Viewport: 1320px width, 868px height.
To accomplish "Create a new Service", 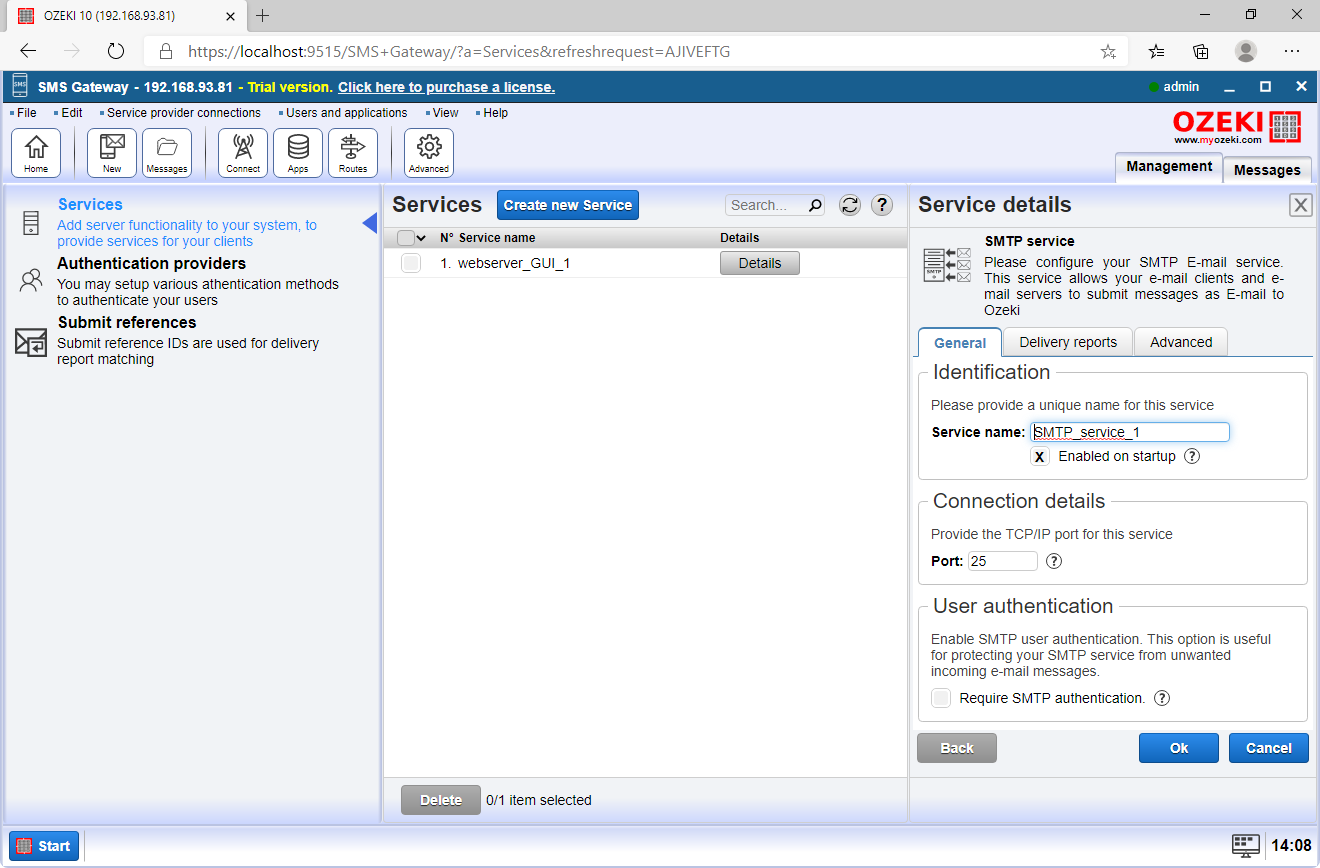I will pyautogui.click(x=567, y=204).
